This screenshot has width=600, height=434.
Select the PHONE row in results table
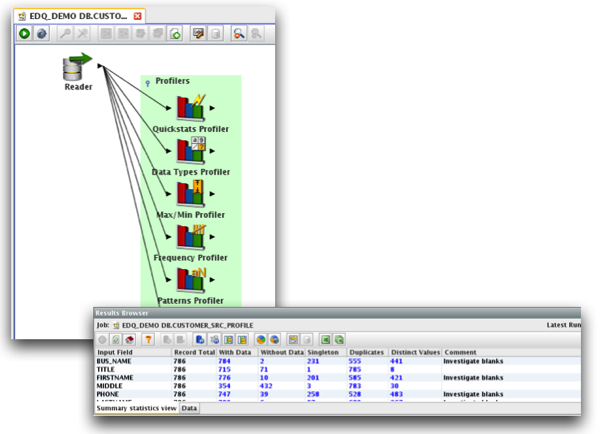click(337, 394)
